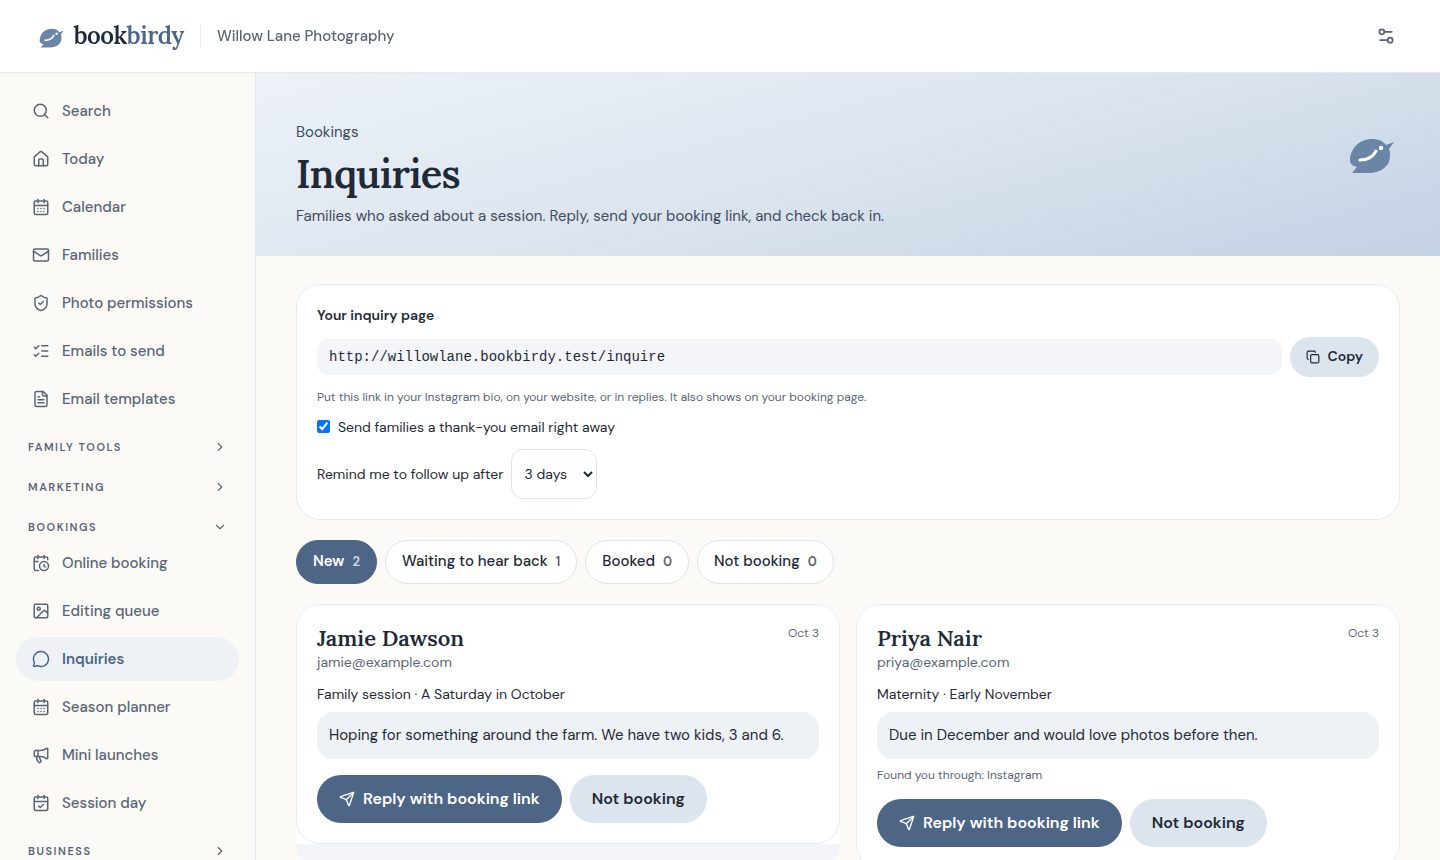Click paper-plane icon on Jamie Dawson's reply button
The height and width of the screenshot is (860, 1440).
pyautogui.click(x=347, y=799)
